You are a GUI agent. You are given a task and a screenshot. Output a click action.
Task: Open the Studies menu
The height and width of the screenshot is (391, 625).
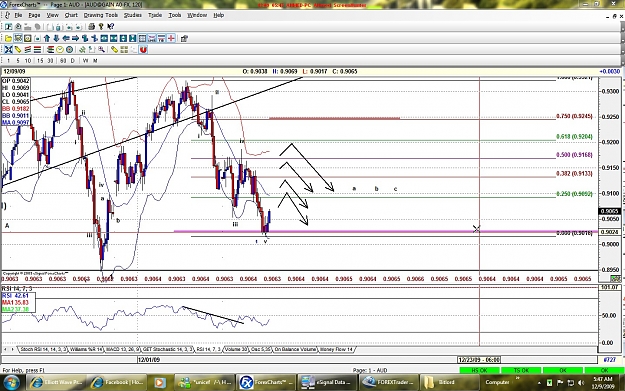tap(133, 15)
